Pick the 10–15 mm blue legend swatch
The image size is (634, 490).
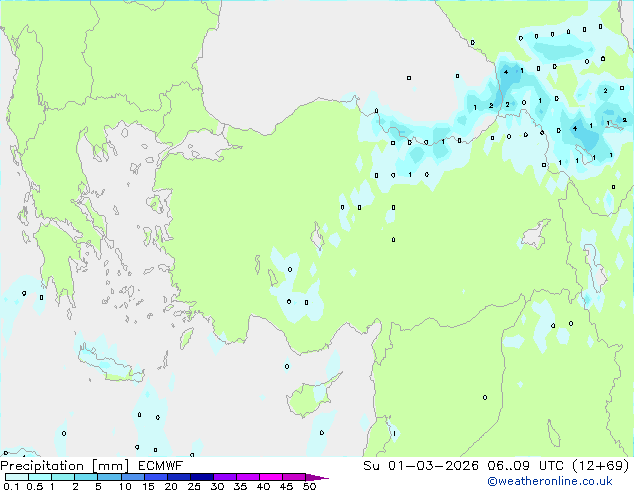132,477
